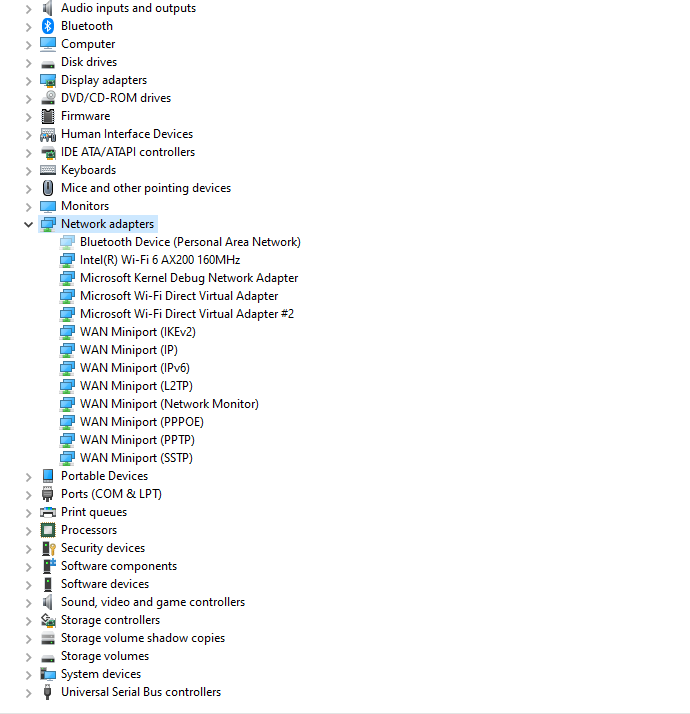
Task: Select the DVD/CD-ROM drives label
Action: point(116,98)
